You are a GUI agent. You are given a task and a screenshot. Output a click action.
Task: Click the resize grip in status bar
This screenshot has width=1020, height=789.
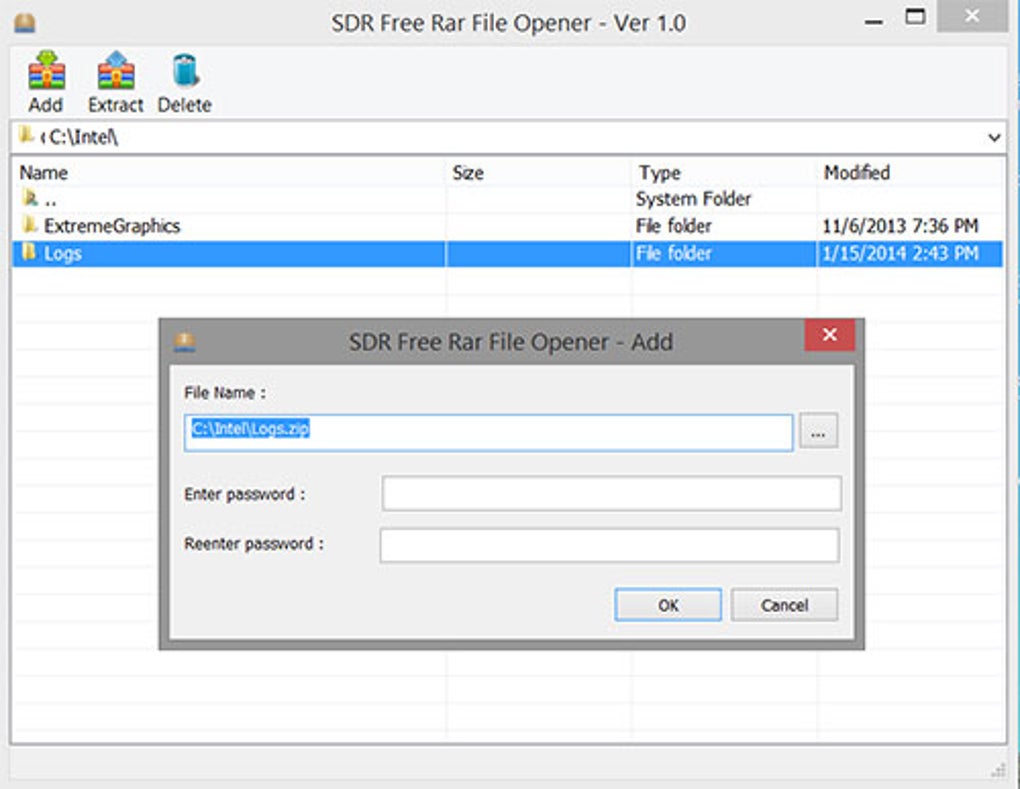point(999,771)
